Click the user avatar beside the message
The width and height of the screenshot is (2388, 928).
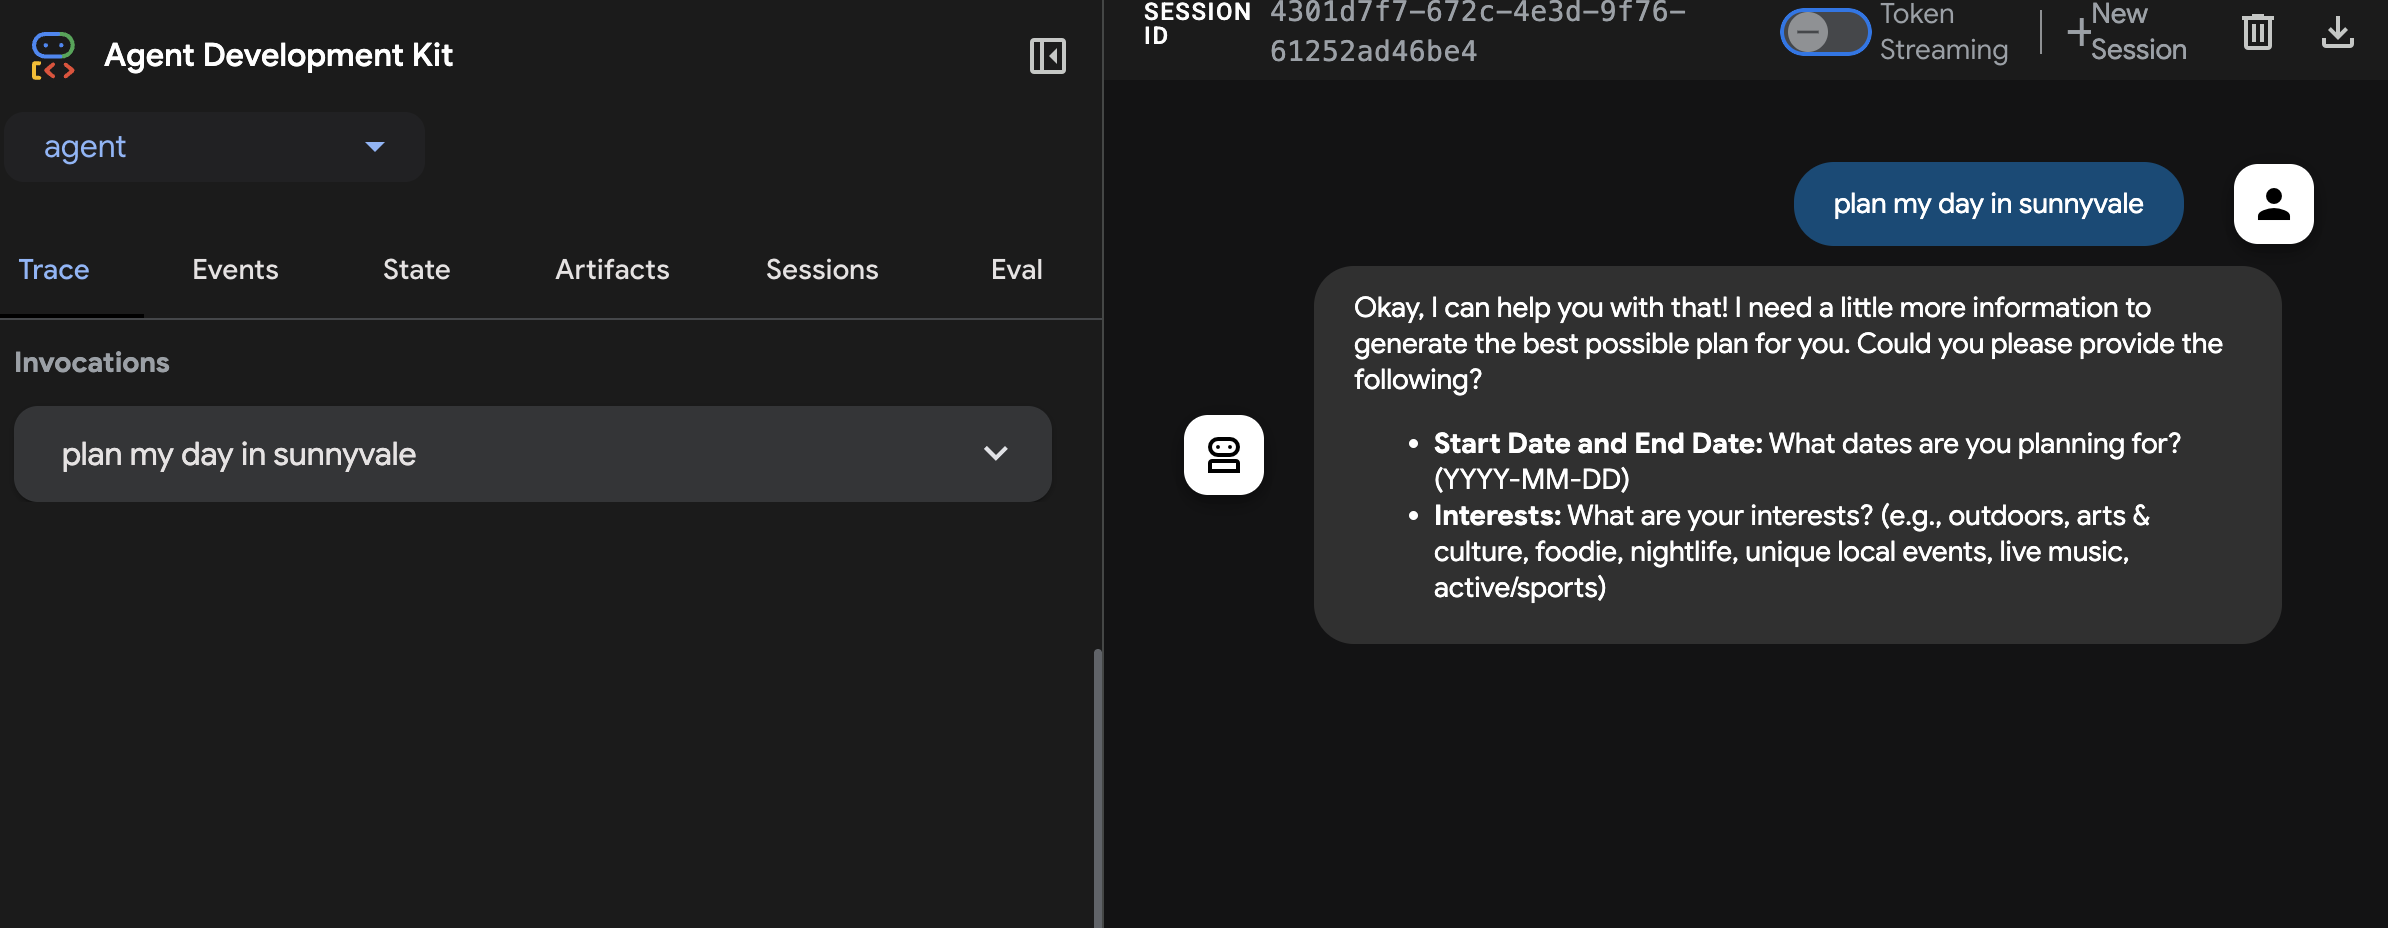click(2273, 203)
